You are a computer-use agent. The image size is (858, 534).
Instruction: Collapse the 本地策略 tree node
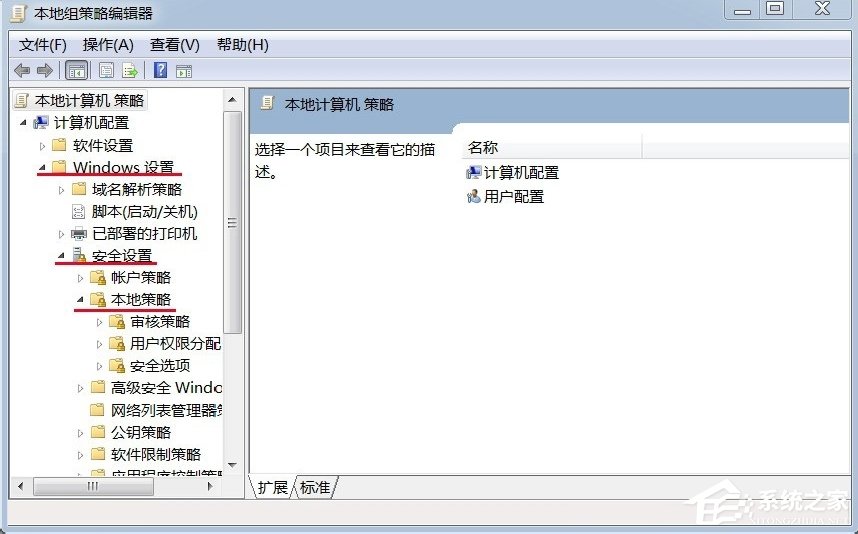pos(79,299)
